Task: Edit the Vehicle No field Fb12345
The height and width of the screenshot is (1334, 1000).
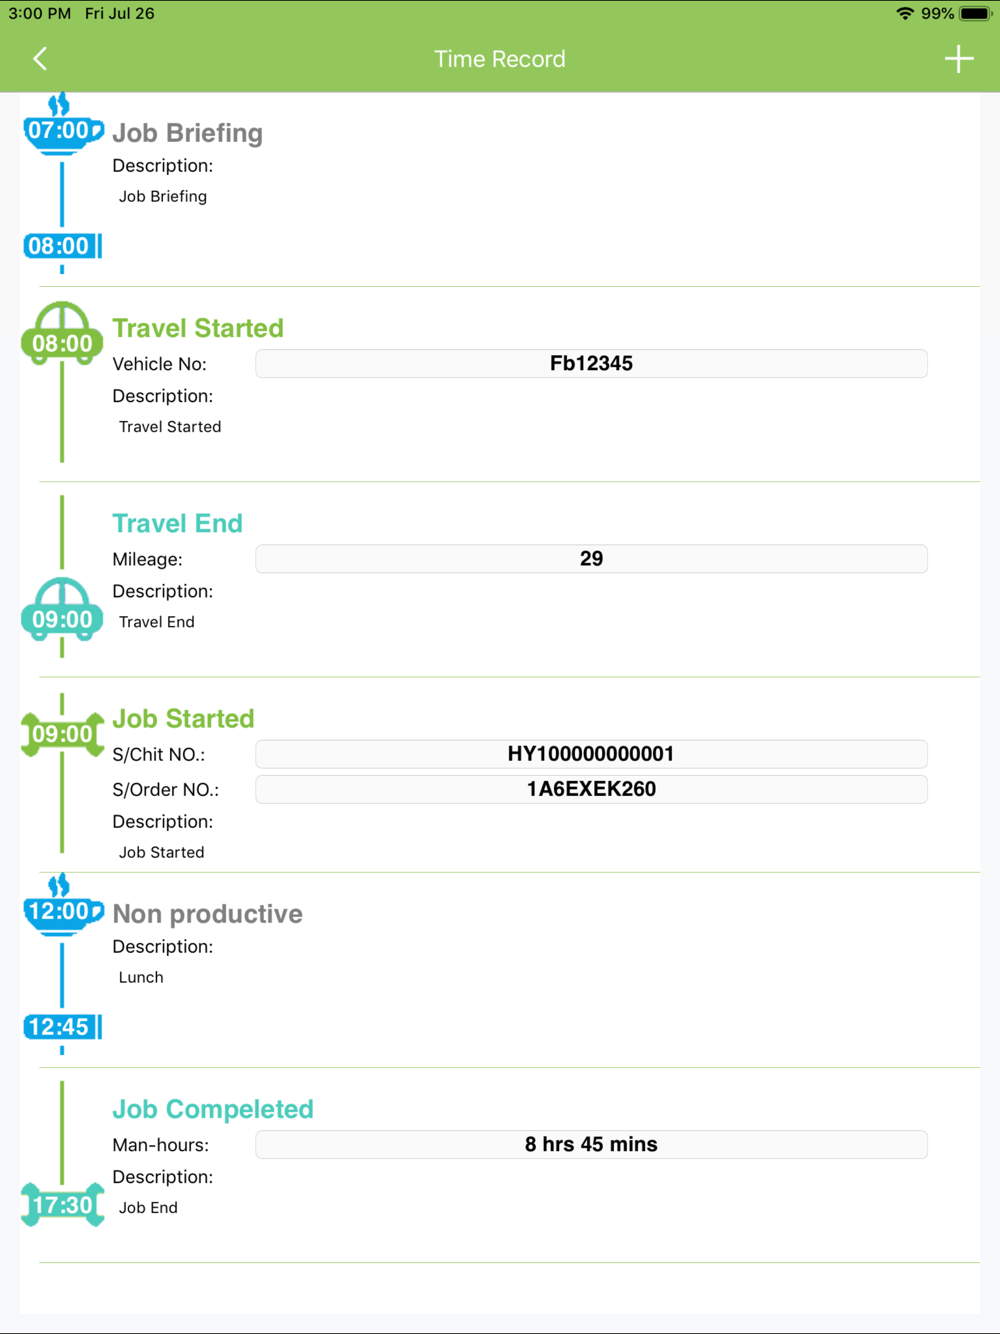Action: [591, 364]
